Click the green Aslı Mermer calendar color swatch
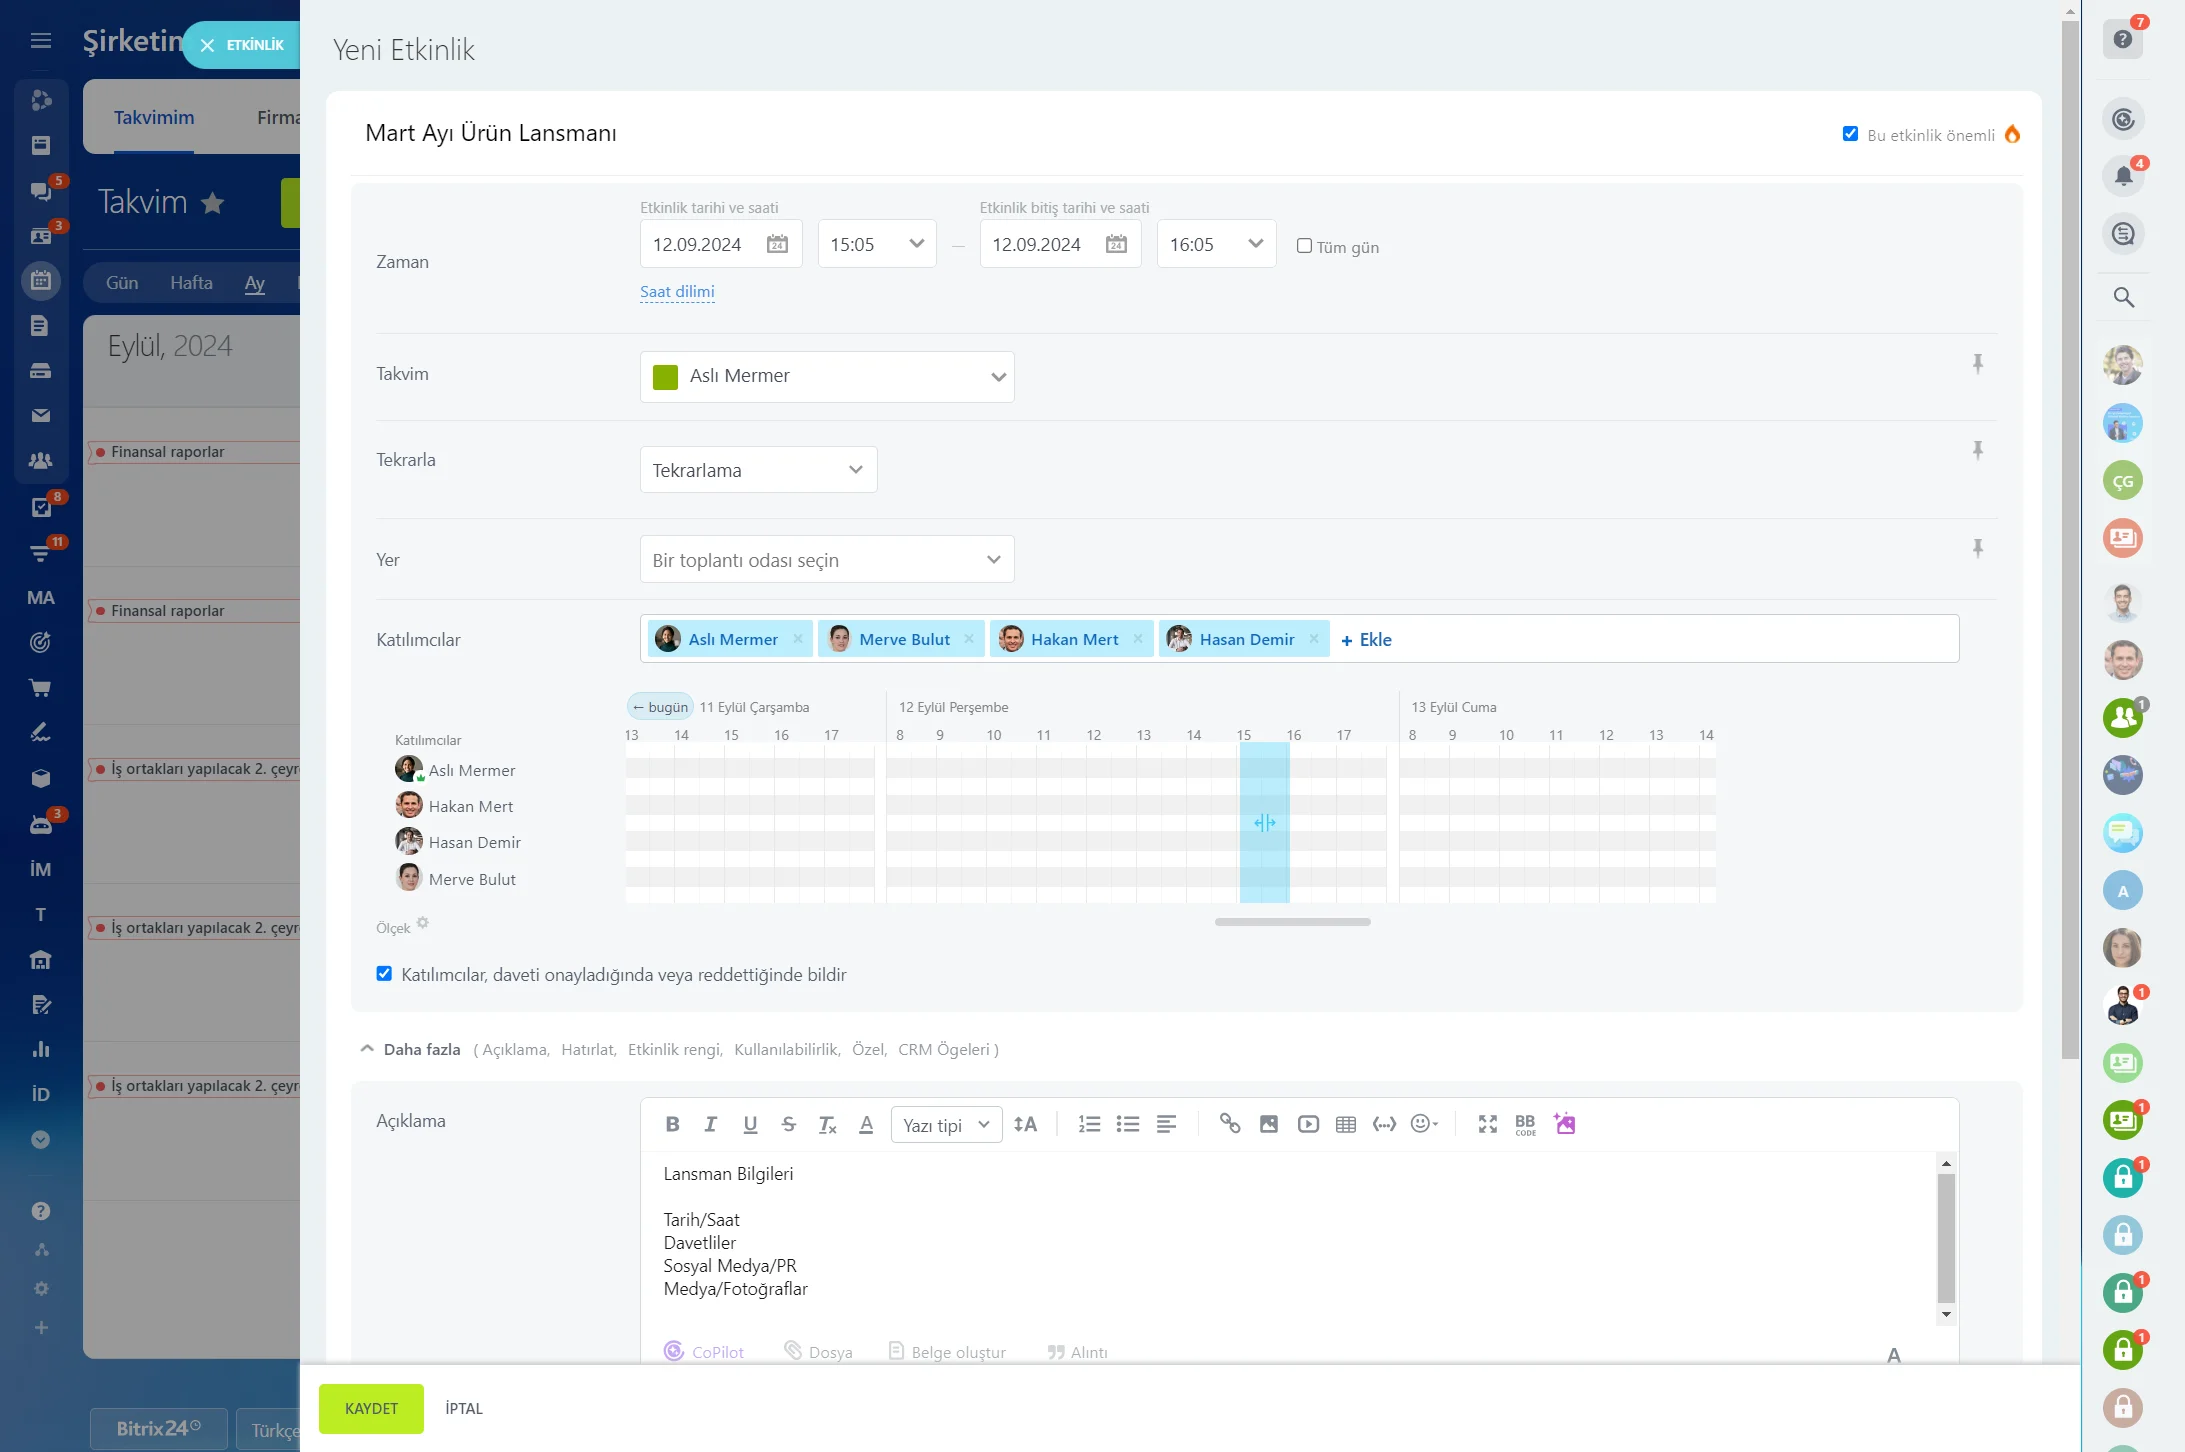 pos(665,376)
